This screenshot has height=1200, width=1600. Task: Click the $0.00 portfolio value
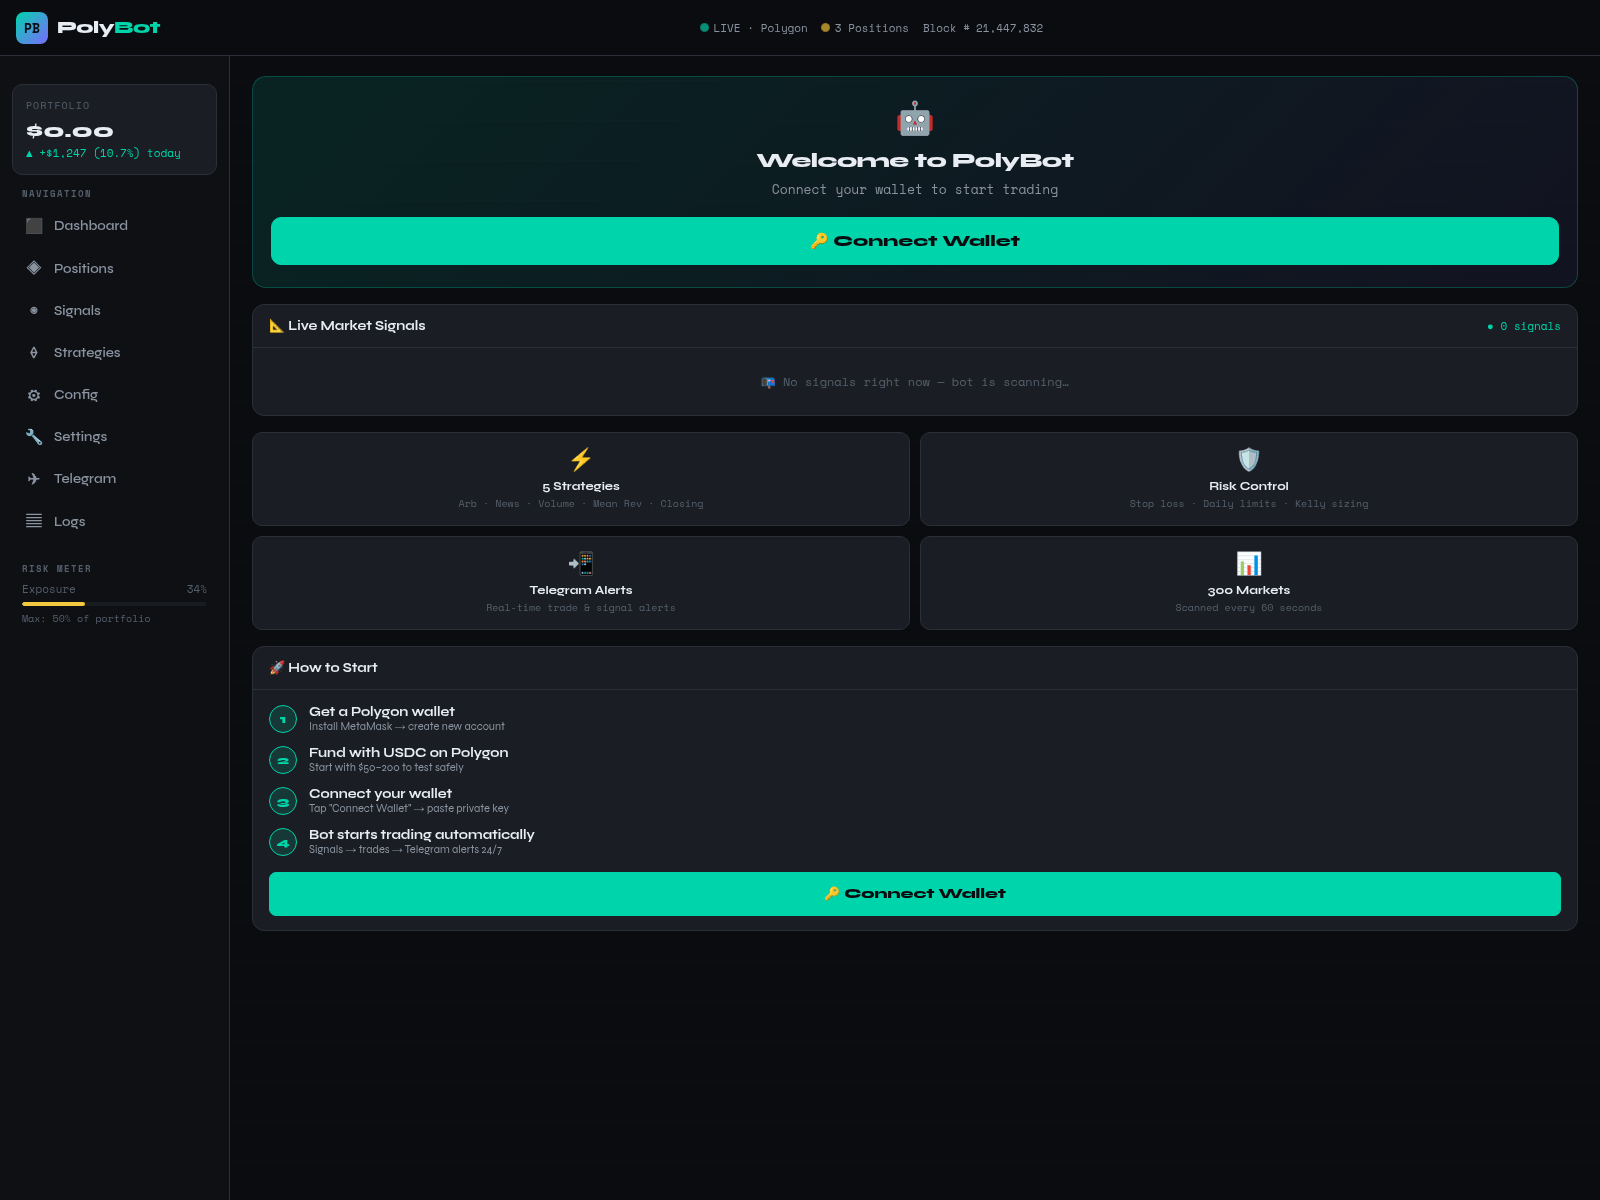click(69, 132)
